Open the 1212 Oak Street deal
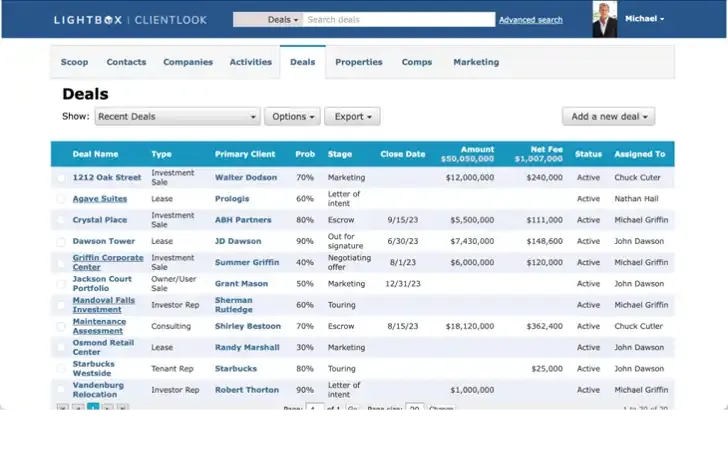The image size is (728, 455). click(107, 177)
